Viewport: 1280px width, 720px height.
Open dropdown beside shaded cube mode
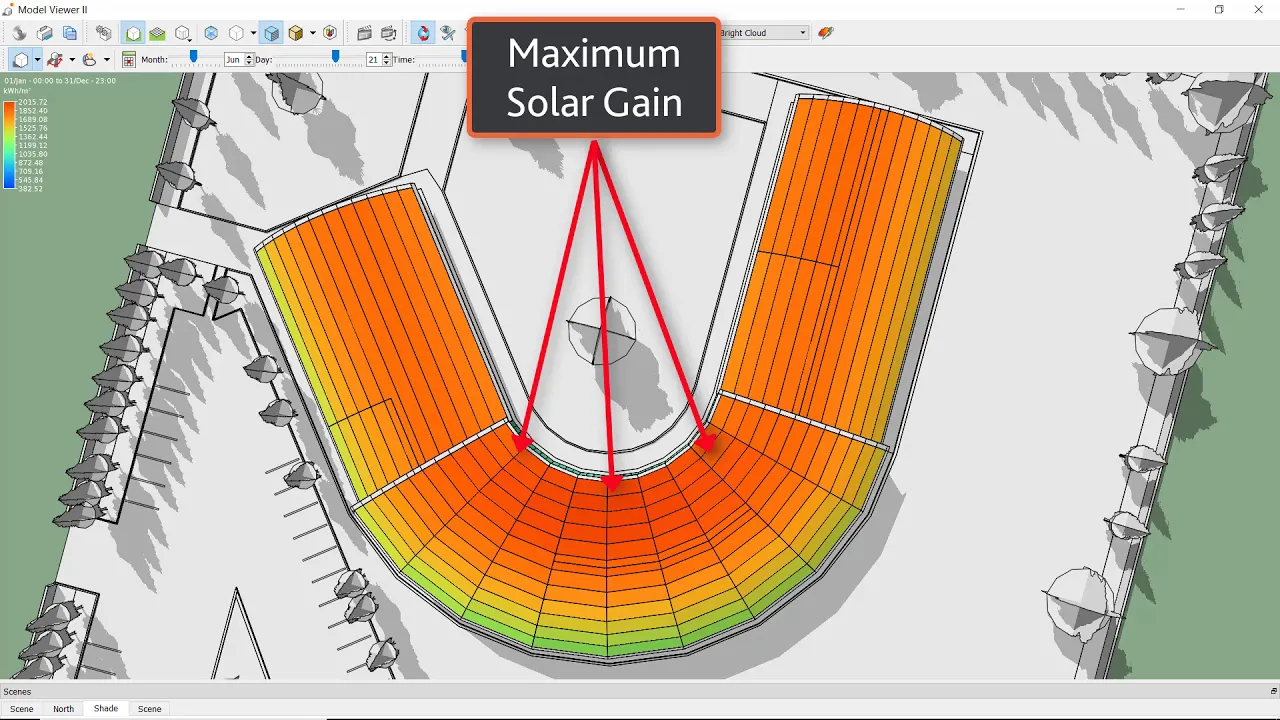pyautogui.click(x=37, y=60)
